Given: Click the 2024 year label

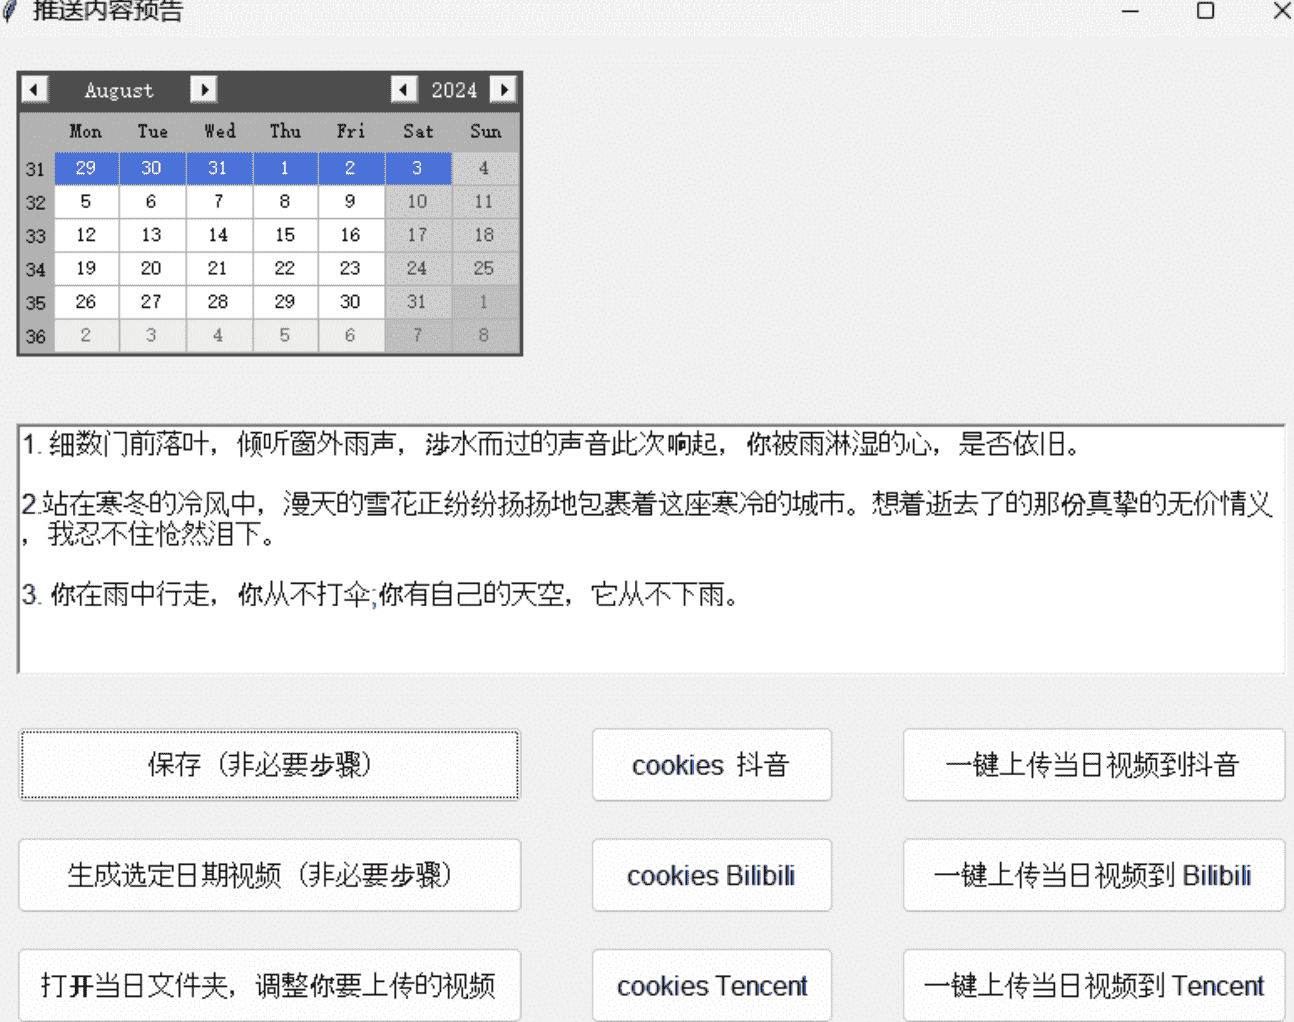Looking at the screenshot, I should pos(454,90).
